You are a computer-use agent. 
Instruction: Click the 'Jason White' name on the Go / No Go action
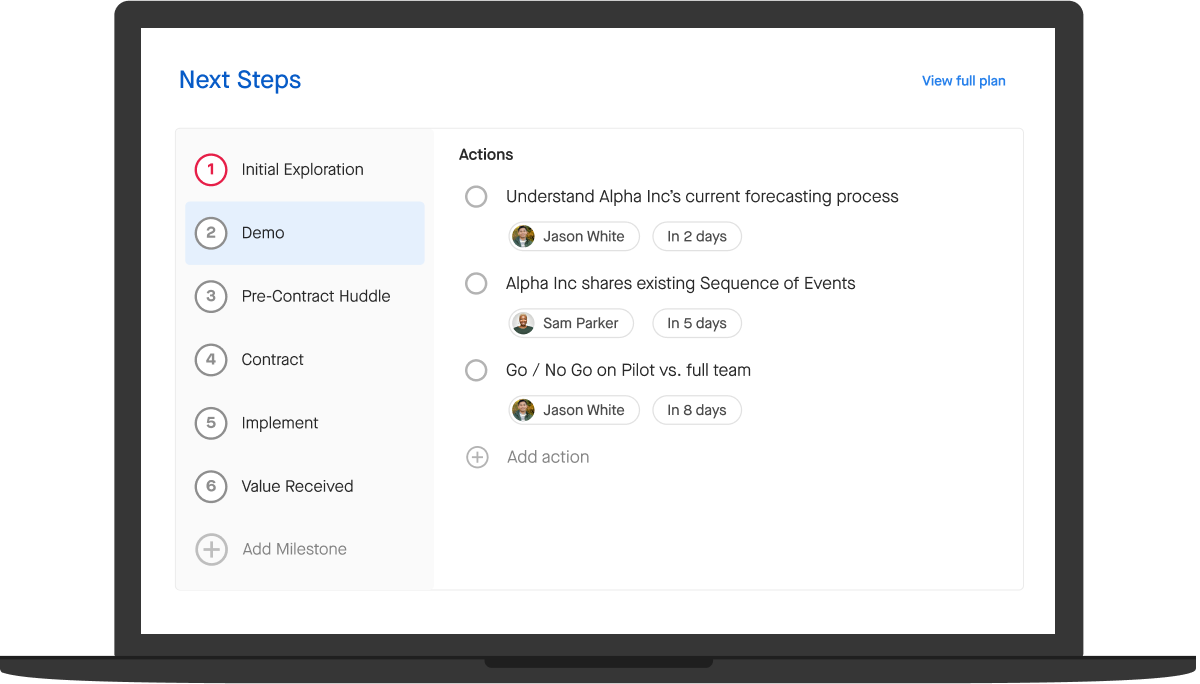(584, 410)
